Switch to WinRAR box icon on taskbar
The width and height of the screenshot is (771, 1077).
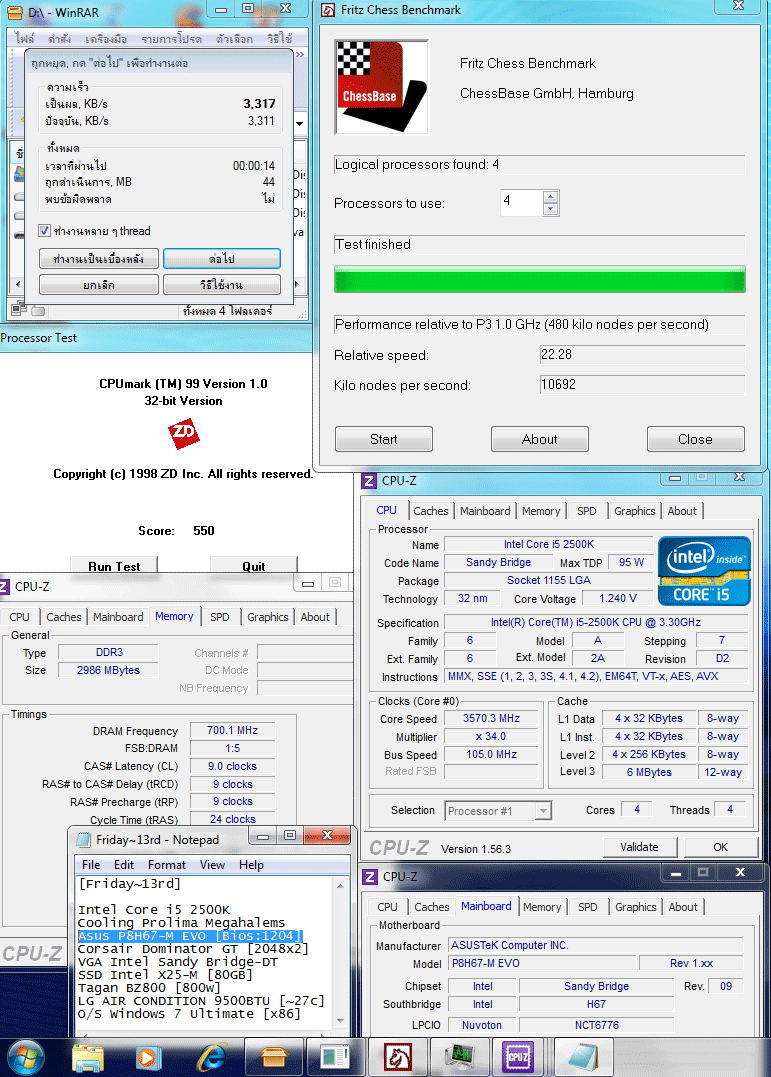273,1058
